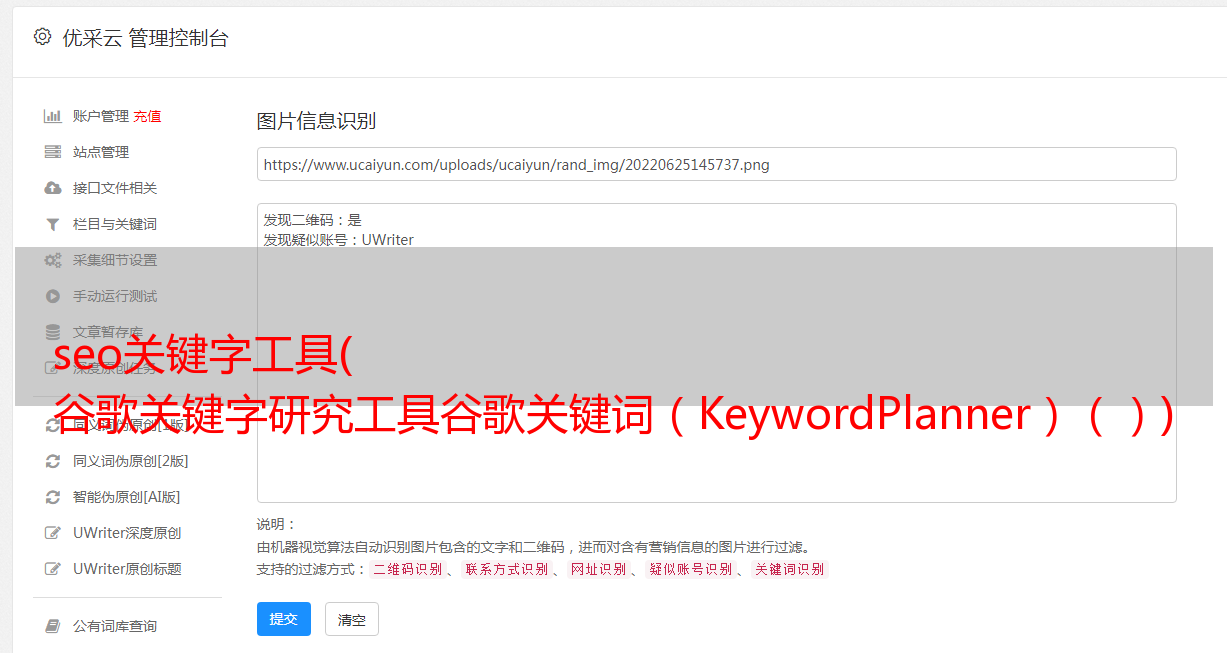Click the 清空 button

[x=352, y=619]
